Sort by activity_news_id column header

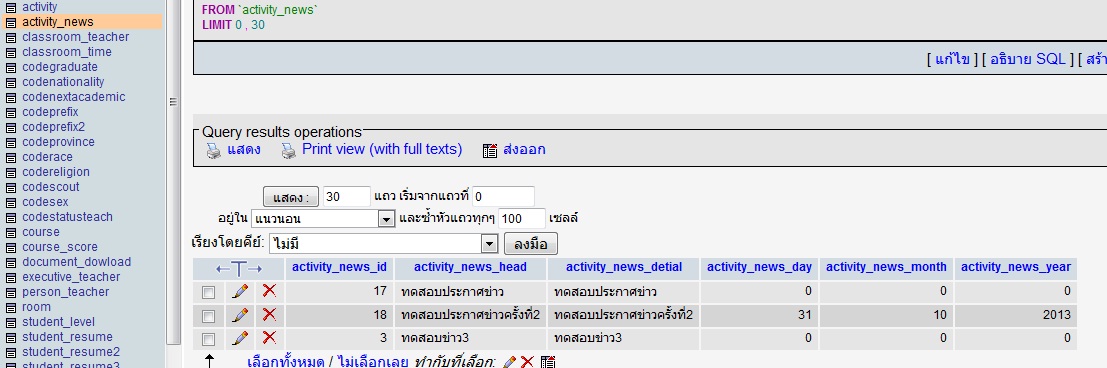(340, 267)
